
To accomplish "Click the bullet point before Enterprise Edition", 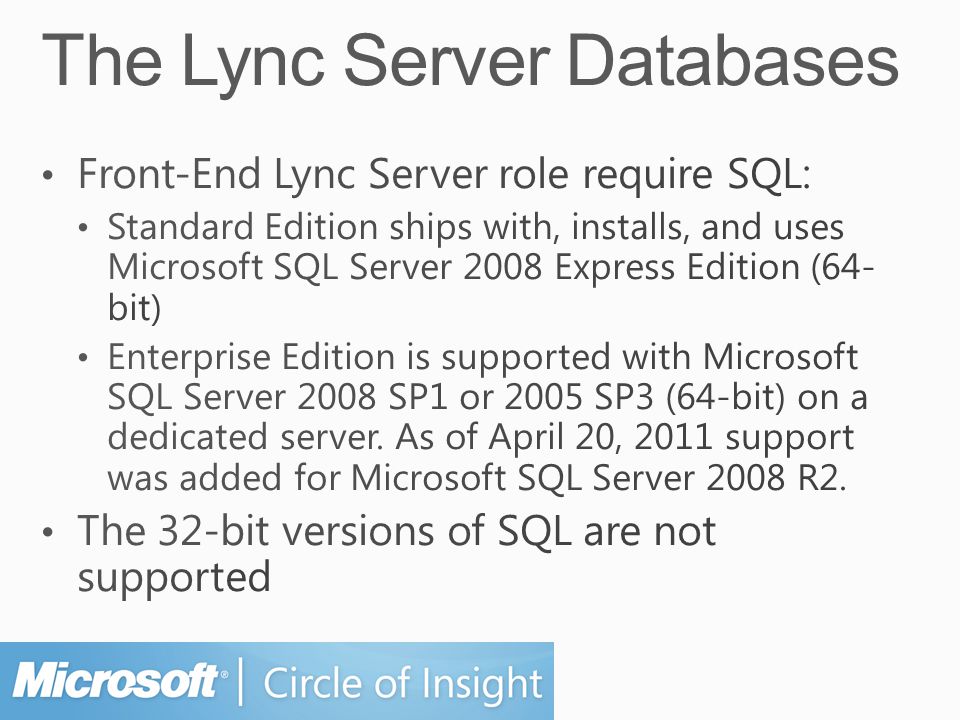I will 84,359.
